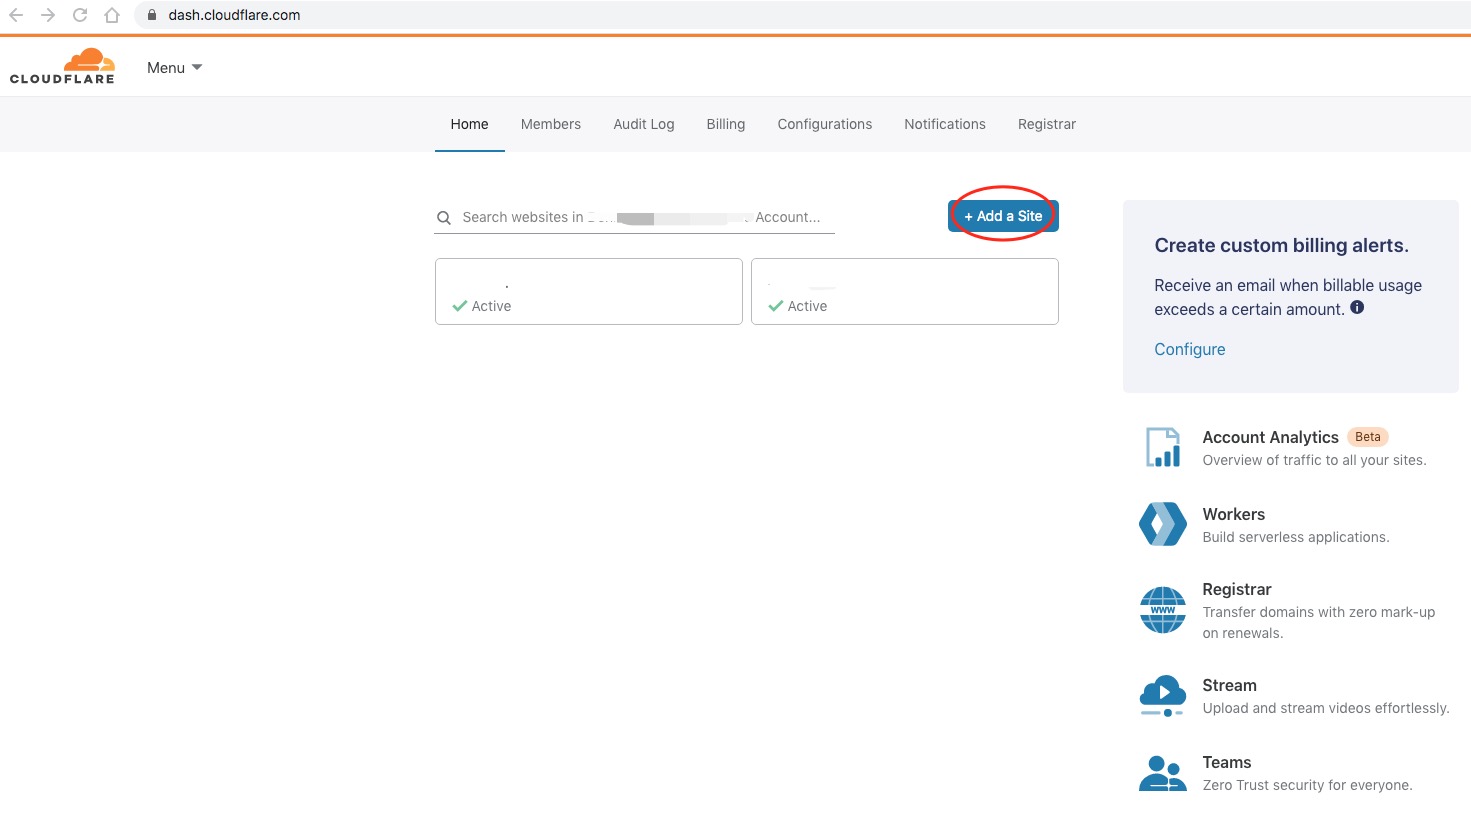Open the Workers link

[1233, 514]
